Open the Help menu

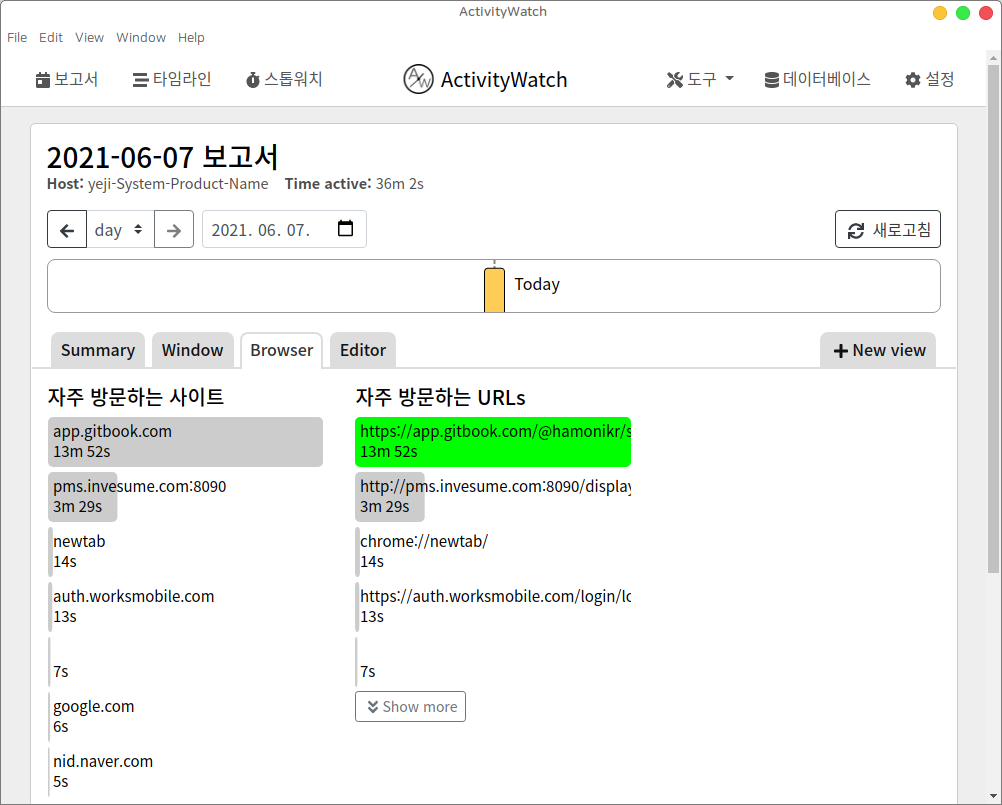click(191, 38)
